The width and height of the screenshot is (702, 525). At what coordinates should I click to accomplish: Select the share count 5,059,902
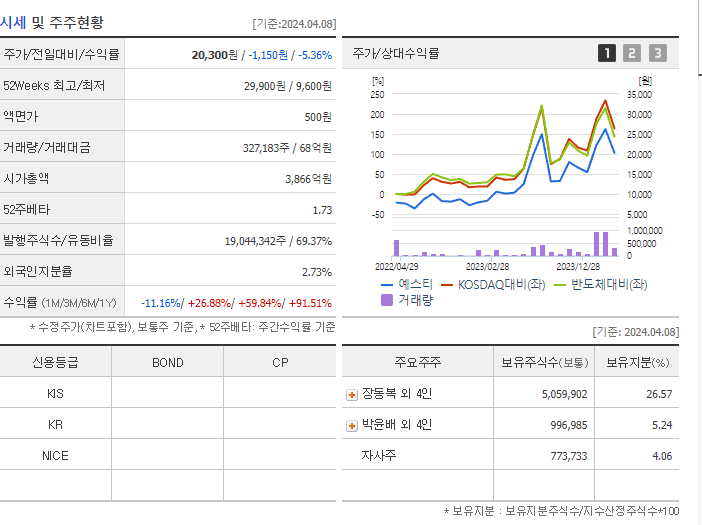[565, 394]
